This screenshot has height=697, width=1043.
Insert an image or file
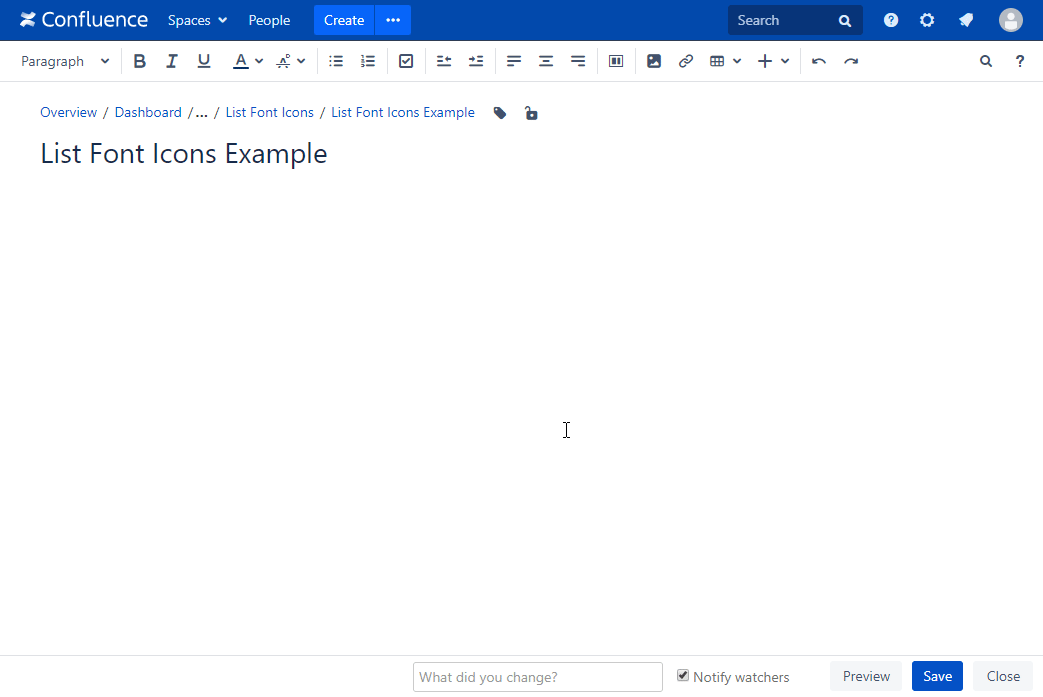point(654,61)
